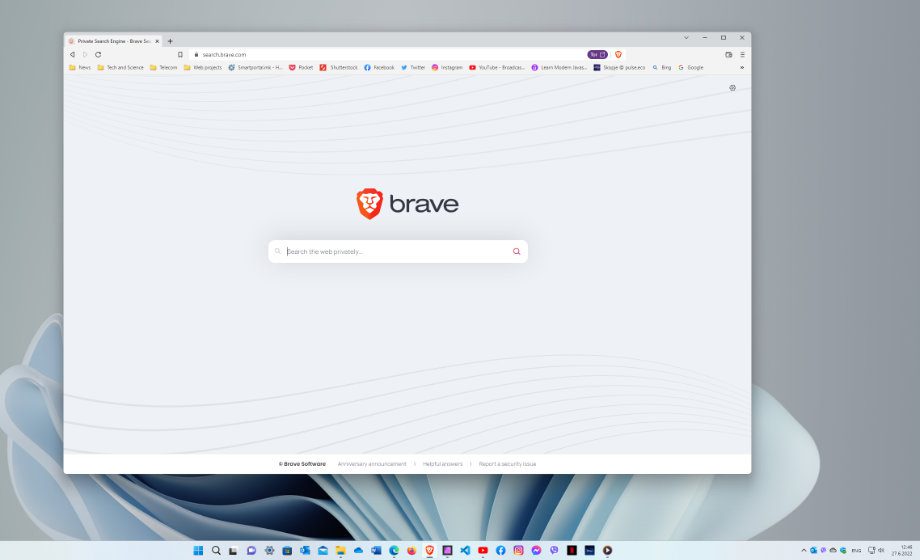Open the Tech and Science bookmarks folder
Screen dimensions: 920x560
tap(120, 68)
